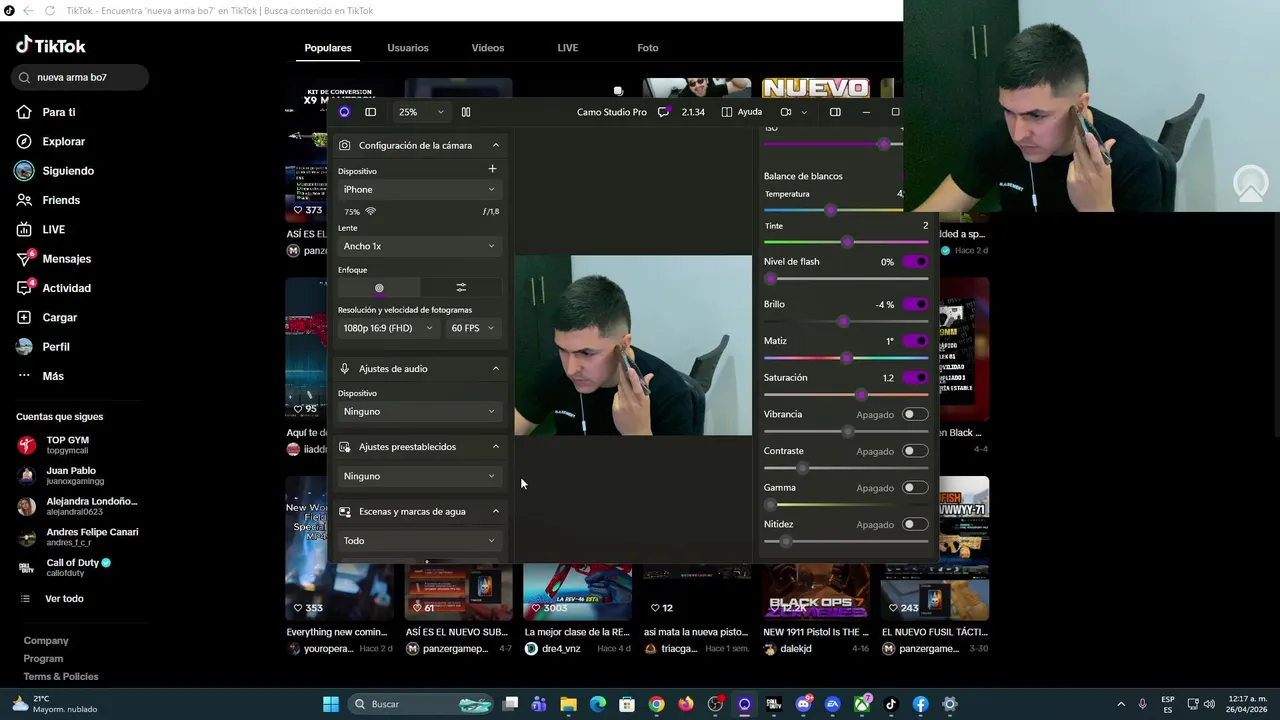
Task: Toggle the right sidebar panel in Camo
Action: (x=835, y=112)
